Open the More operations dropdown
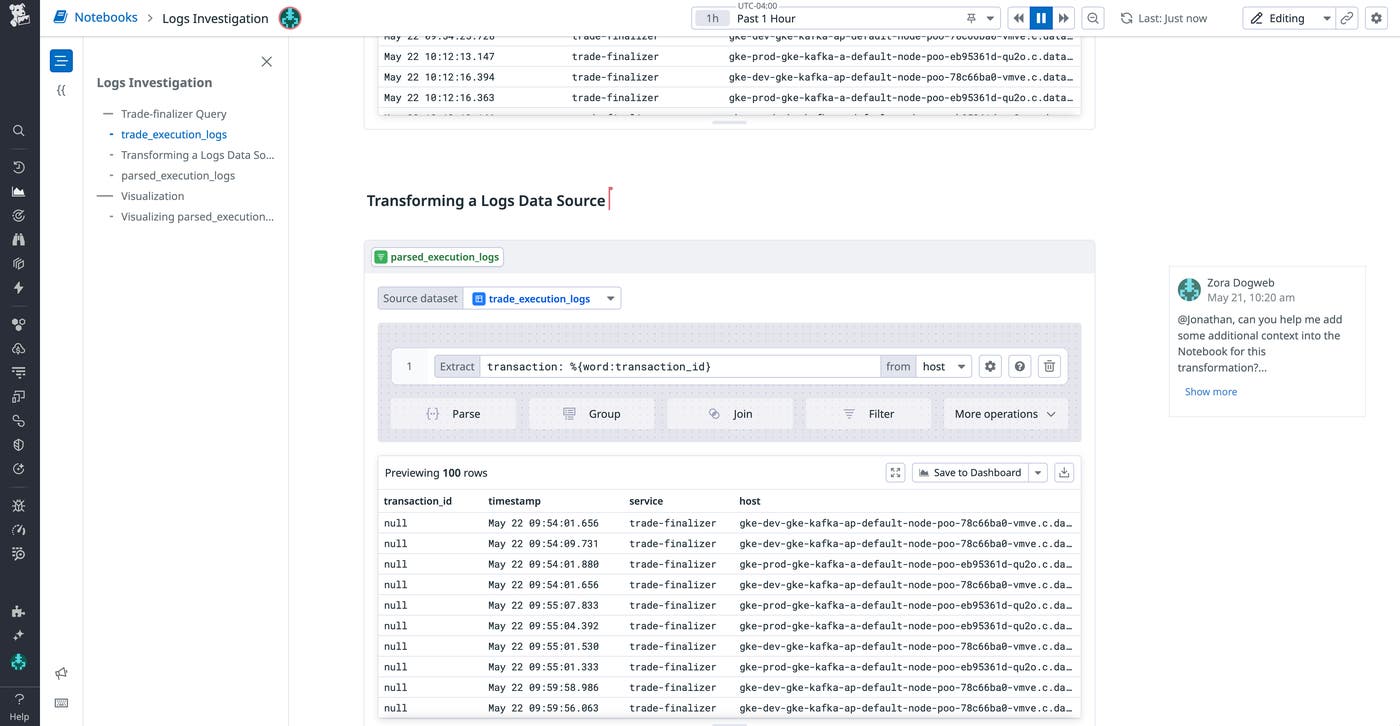 pos(1005,413)
